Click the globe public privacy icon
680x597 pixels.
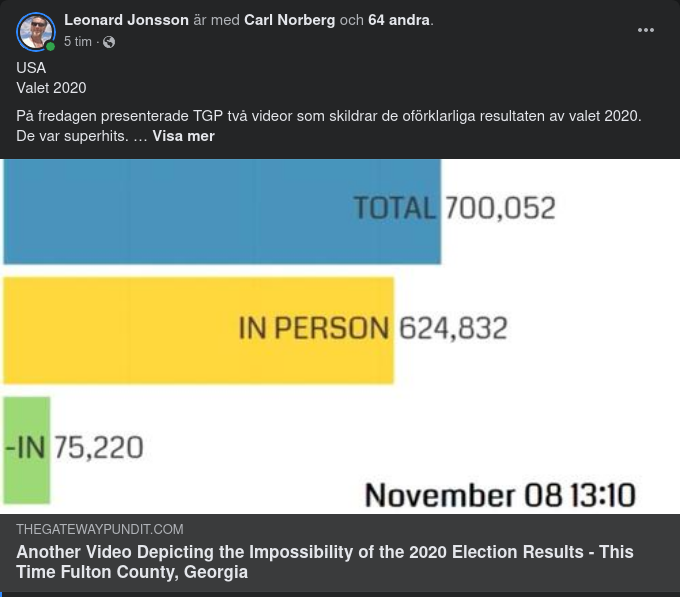pos(109,42)
